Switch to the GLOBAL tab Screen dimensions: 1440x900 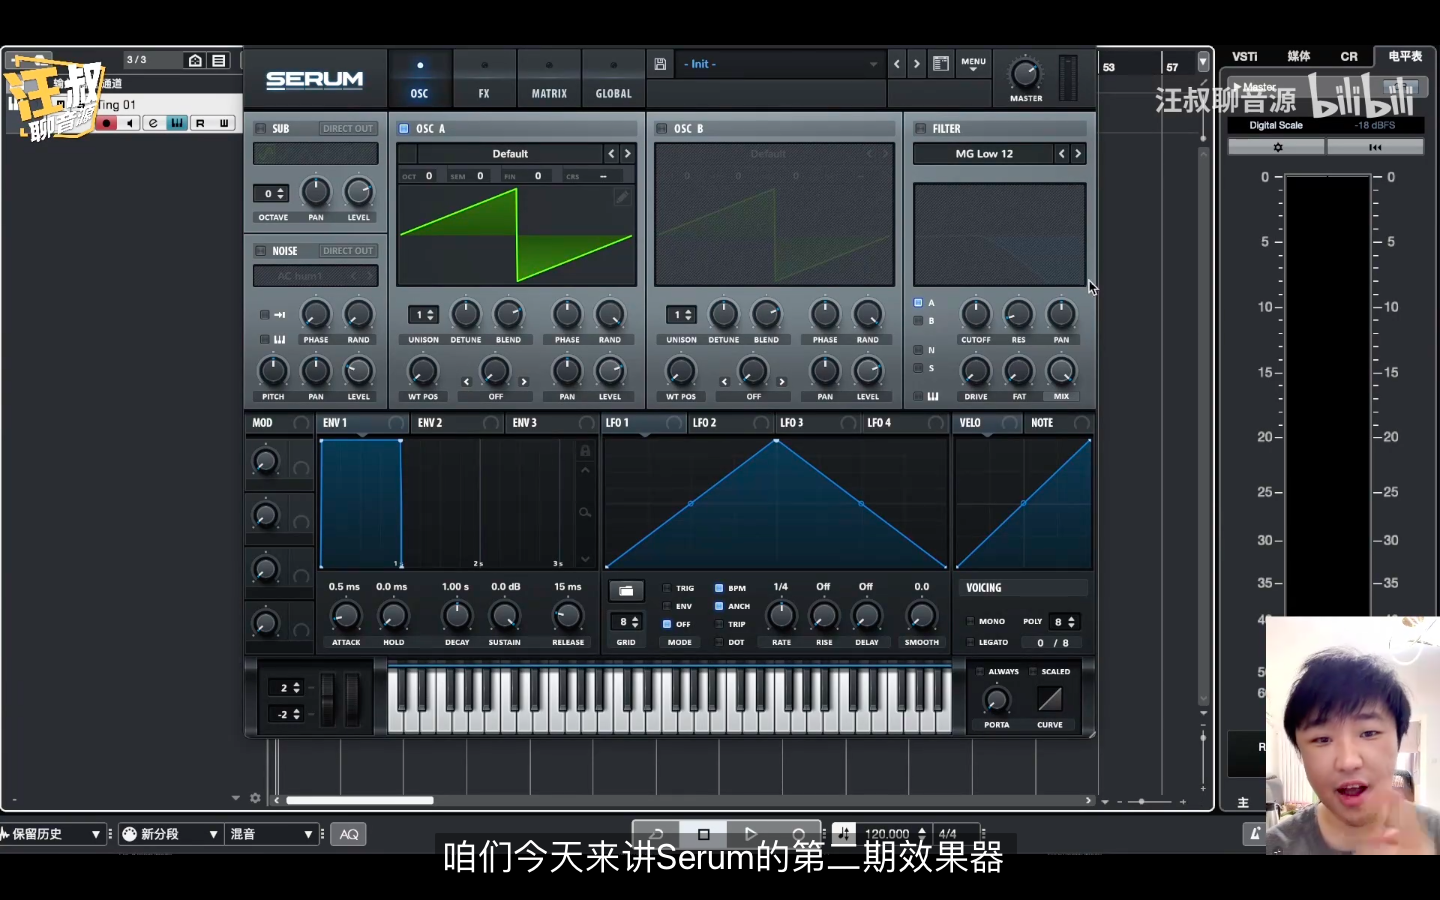click(613, 78)
